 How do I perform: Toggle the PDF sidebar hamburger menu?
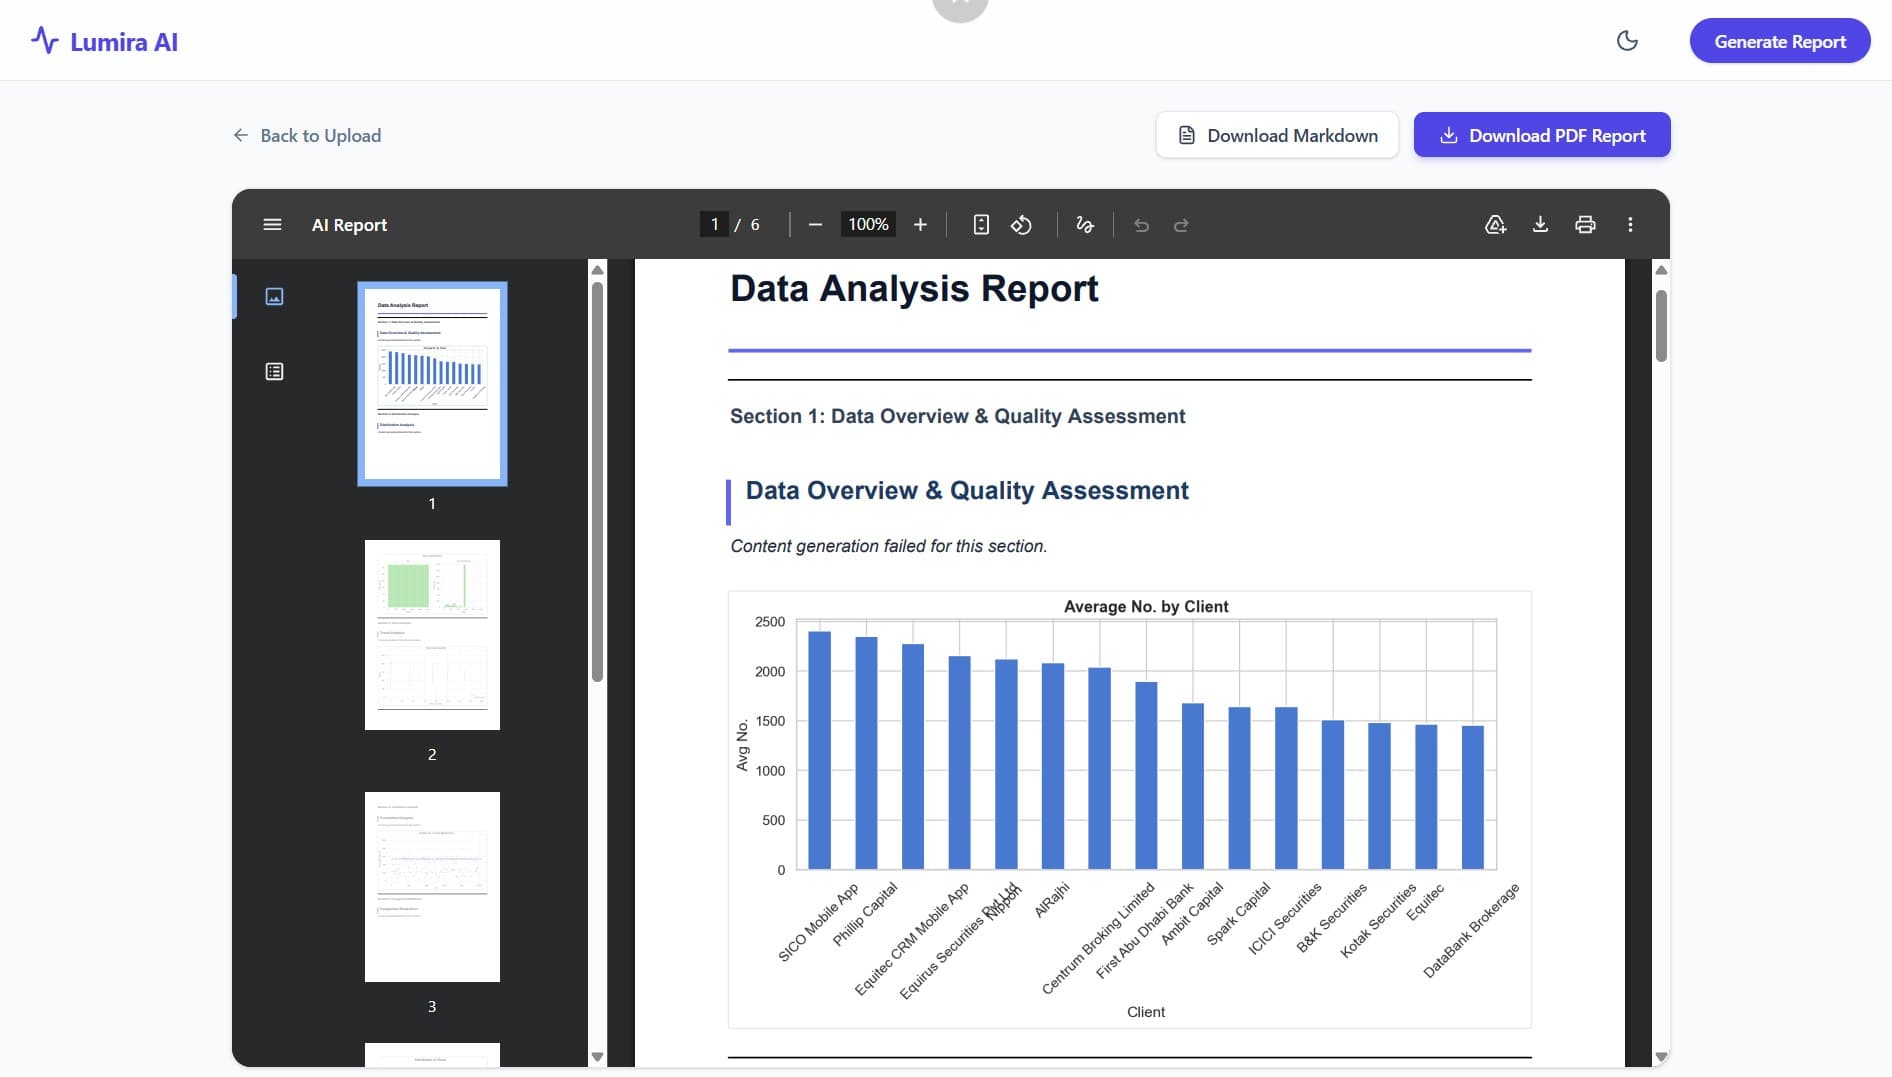click(272, 225)
